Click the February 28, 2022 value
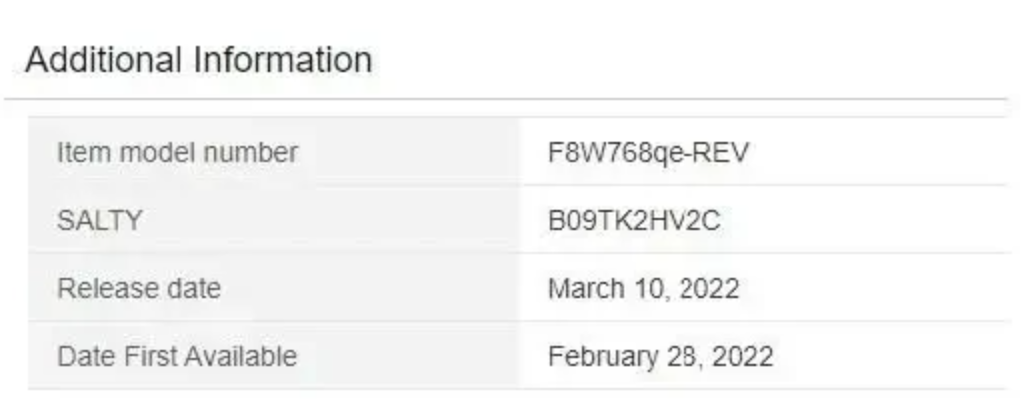Screen dimensions: 1028x404 point(661,357)
